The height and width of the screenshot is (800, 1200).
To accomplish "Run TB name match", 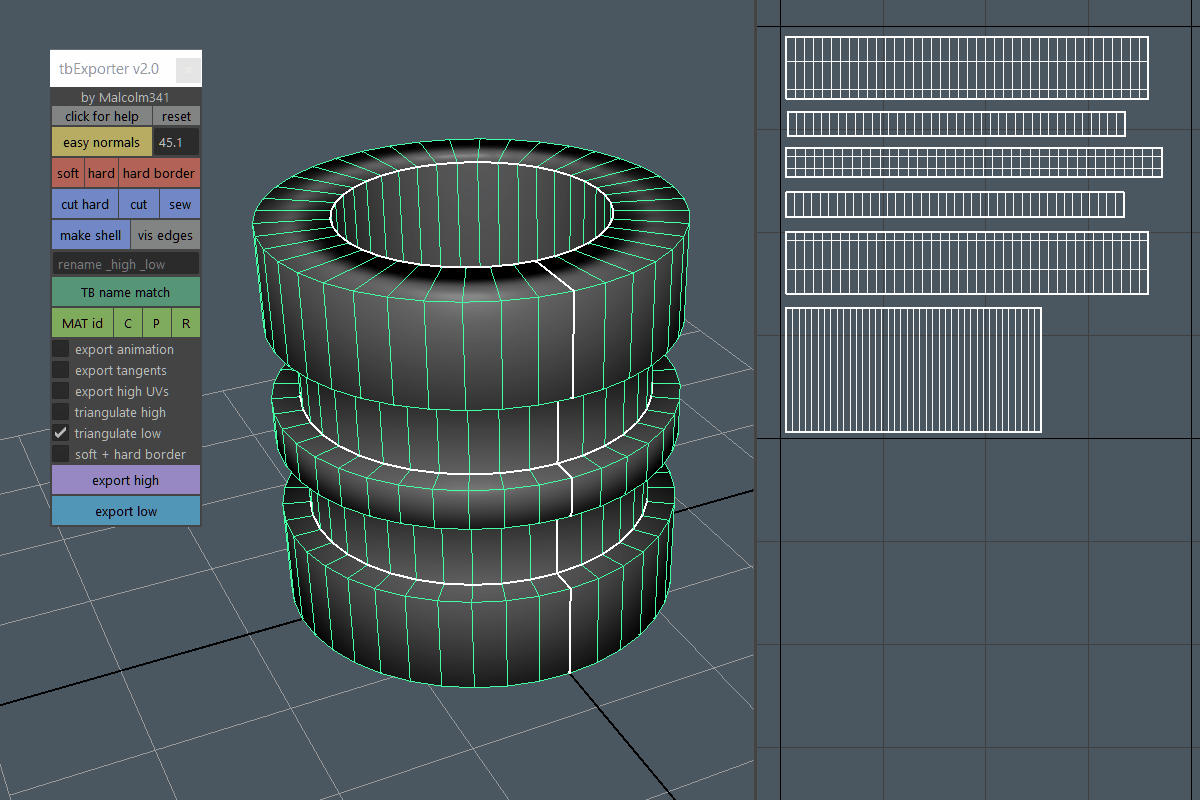I will (x=125, y=292).
